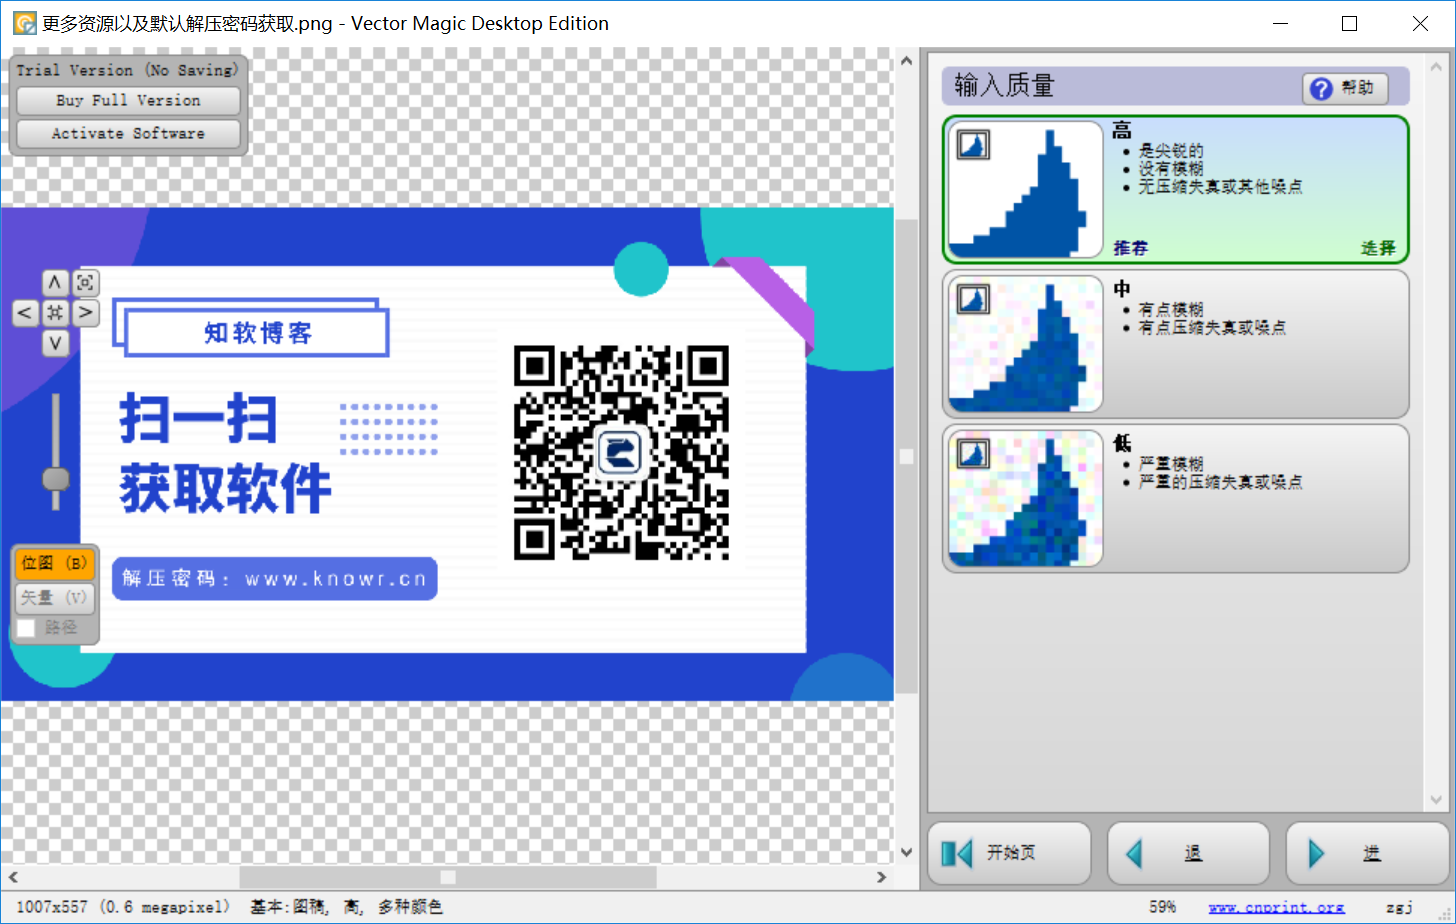Click the preview horizontal scrollbar right arrow
1456x924 pixels.
tap(881, 877)
